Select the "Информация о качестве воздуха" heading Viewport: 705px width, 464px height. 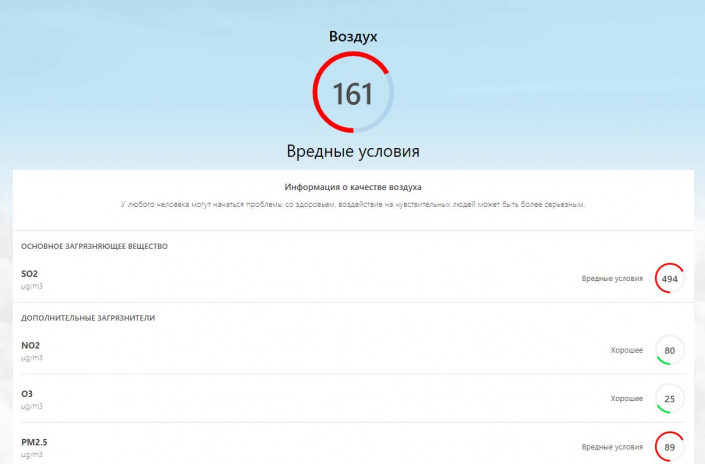353,187
